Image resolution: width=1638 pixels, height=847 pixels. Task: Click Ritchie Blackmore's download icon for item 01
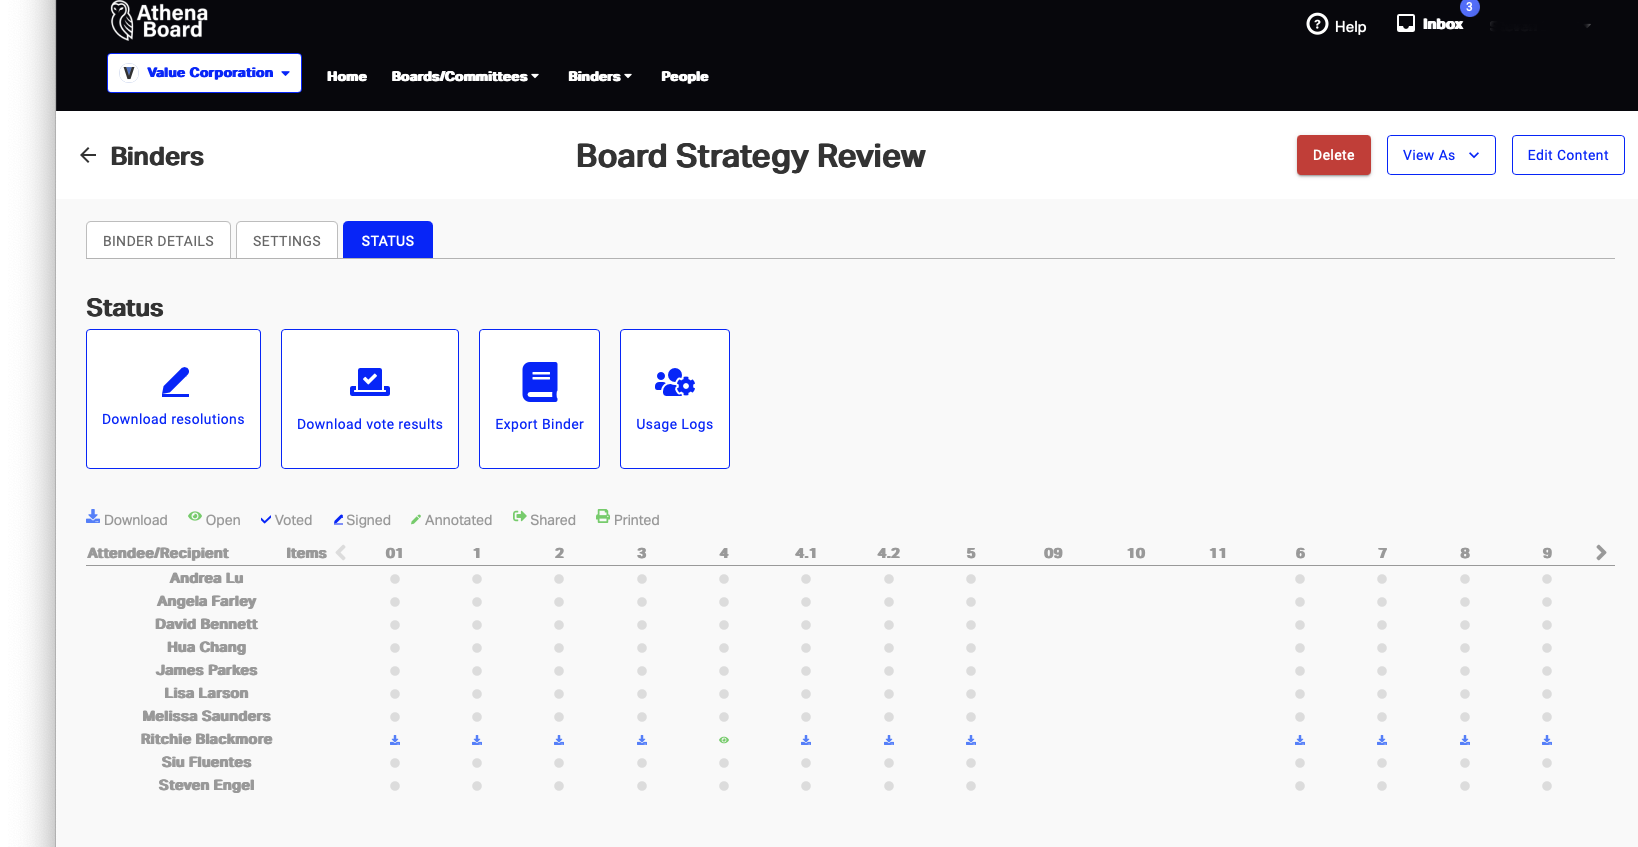[395, 740]
